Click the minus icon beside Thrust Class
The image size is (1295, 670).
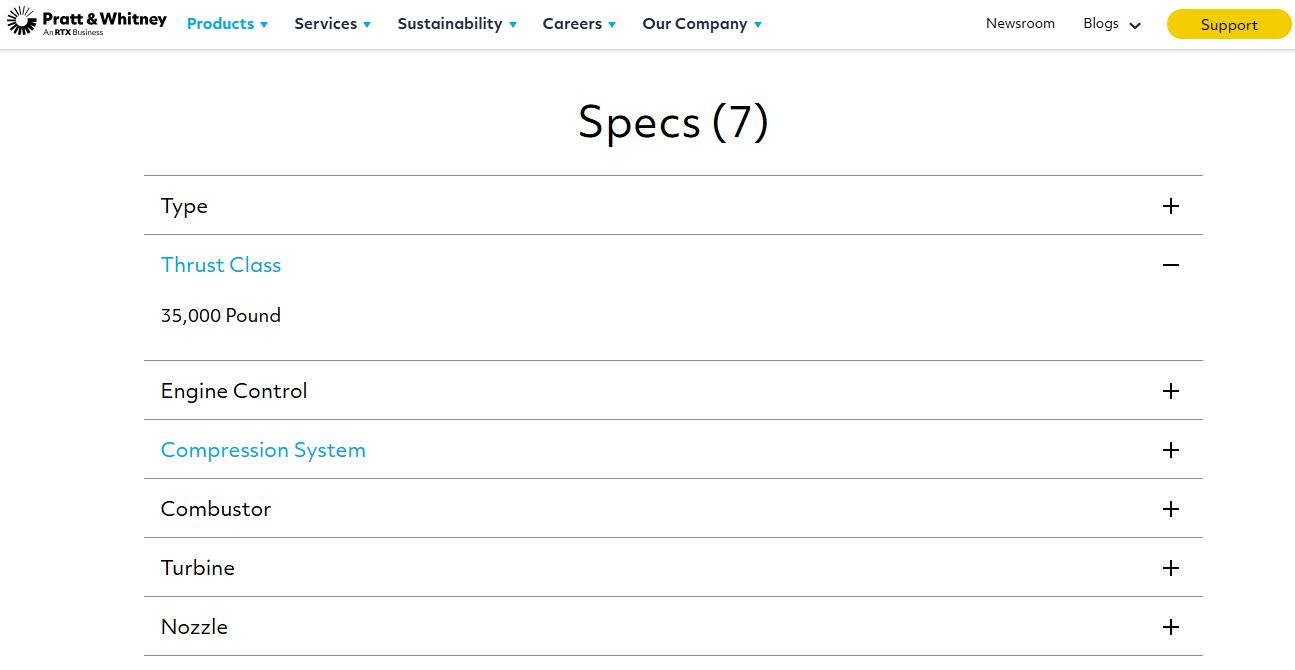pos(1171,265)
